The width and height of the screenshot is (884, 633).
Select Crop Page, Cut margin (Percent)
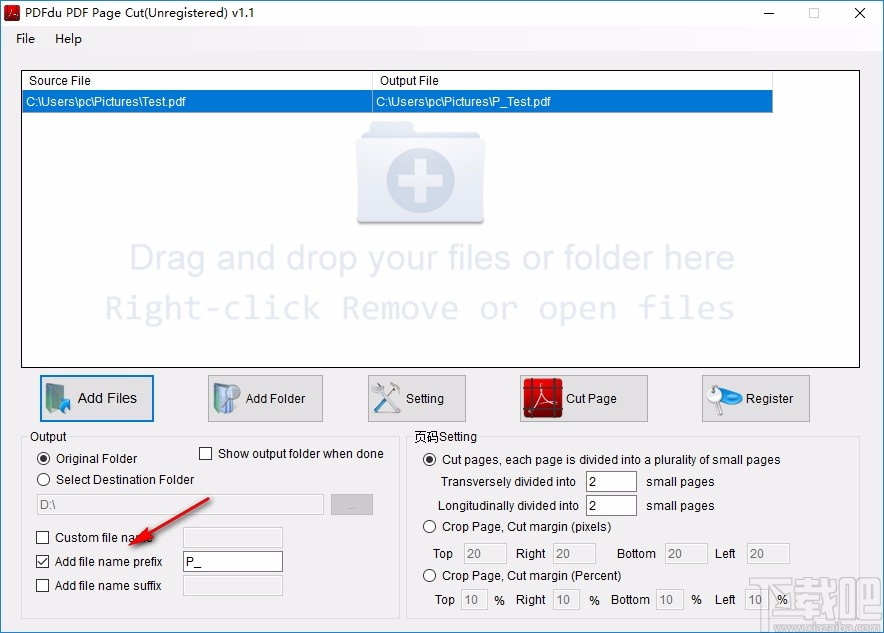point(429,575)
